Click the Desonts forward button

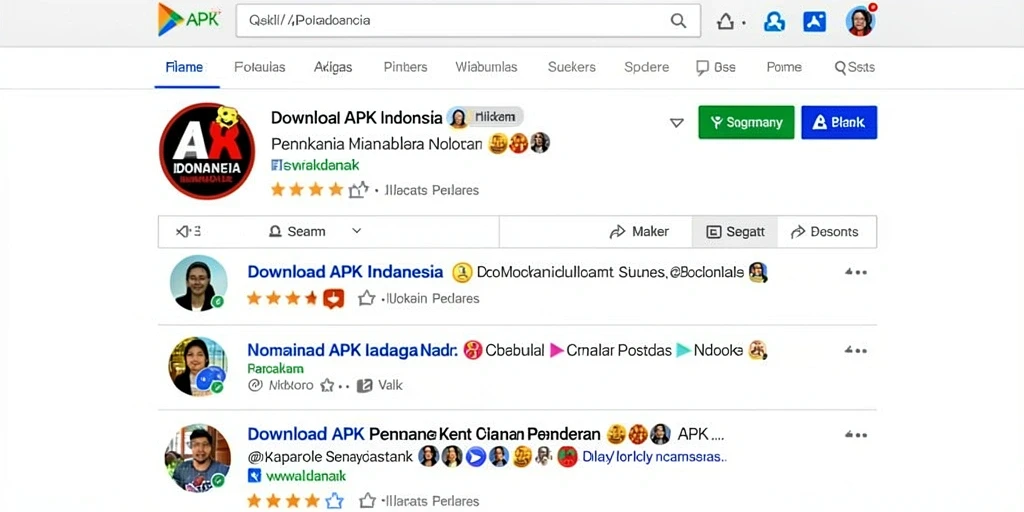tap(824, 232)
